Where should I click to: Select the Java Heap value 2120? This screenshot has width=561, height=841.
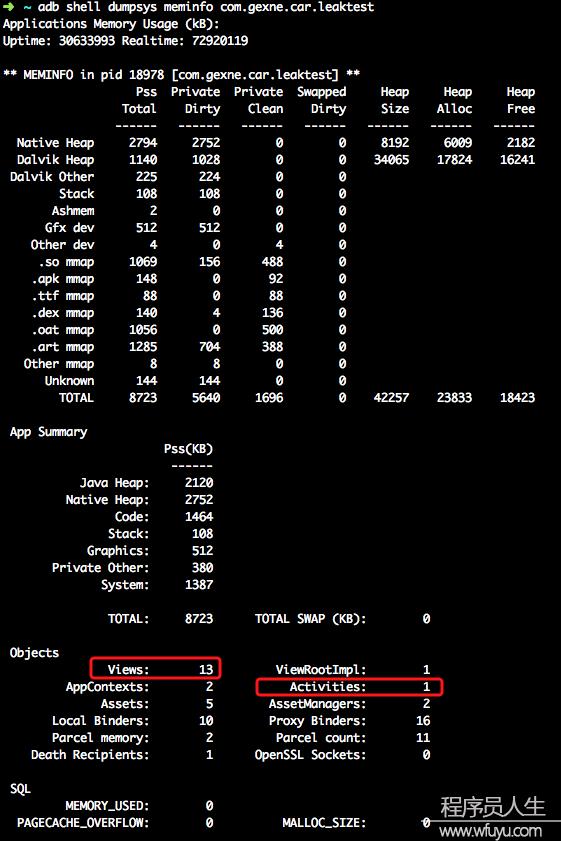pyautogui.click(x=199, y=483)
